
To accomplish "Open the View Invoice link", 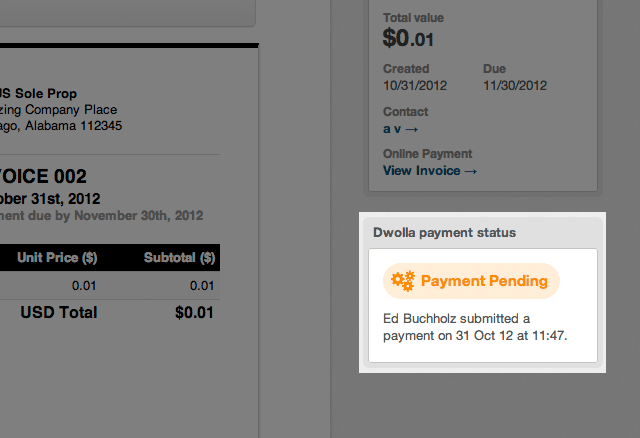I will coord(430,171).
